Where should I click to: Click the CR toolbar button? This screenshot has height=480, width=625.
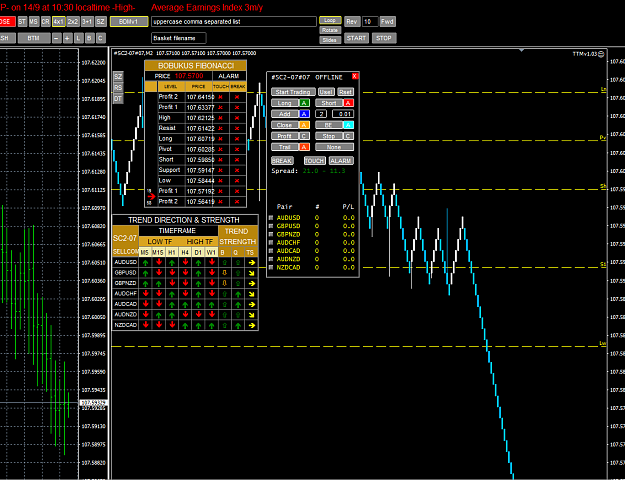46,22
